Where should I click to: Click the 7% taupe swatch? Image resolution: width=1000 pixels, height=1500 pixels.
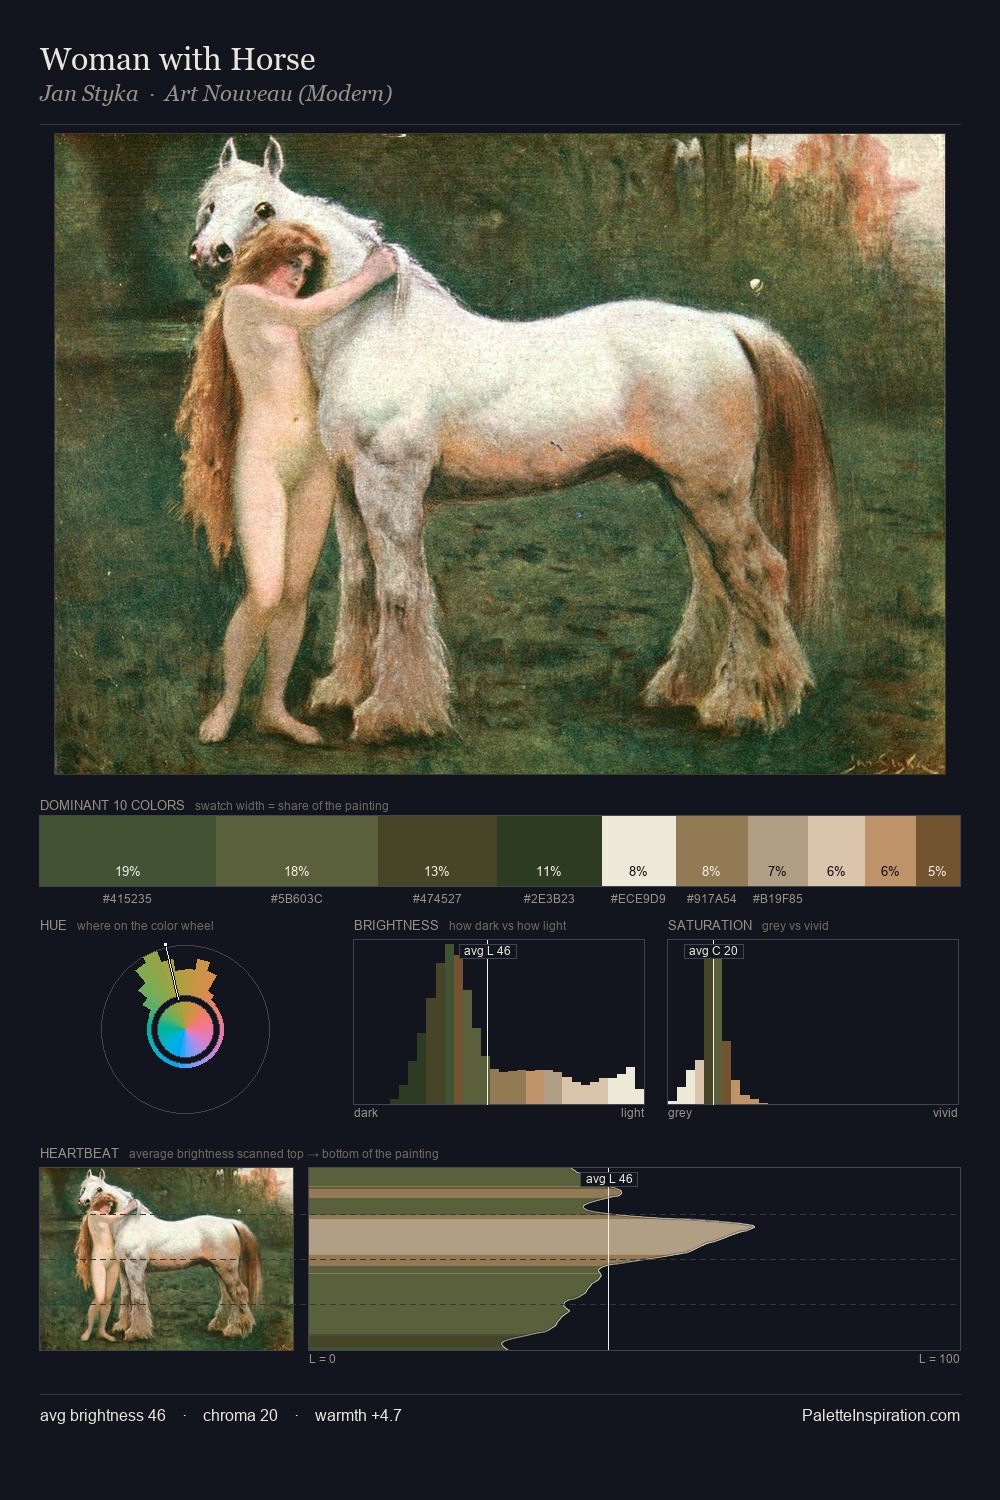click(777, 851)
